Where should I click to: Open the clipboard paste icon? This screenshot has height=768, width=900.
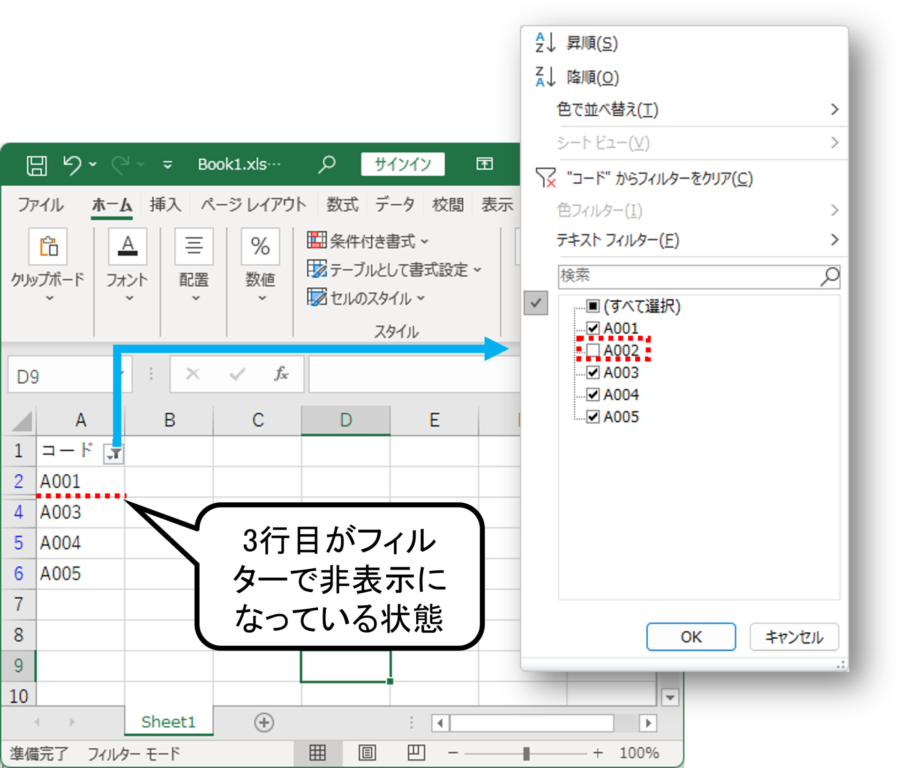(x=47, y=245)
